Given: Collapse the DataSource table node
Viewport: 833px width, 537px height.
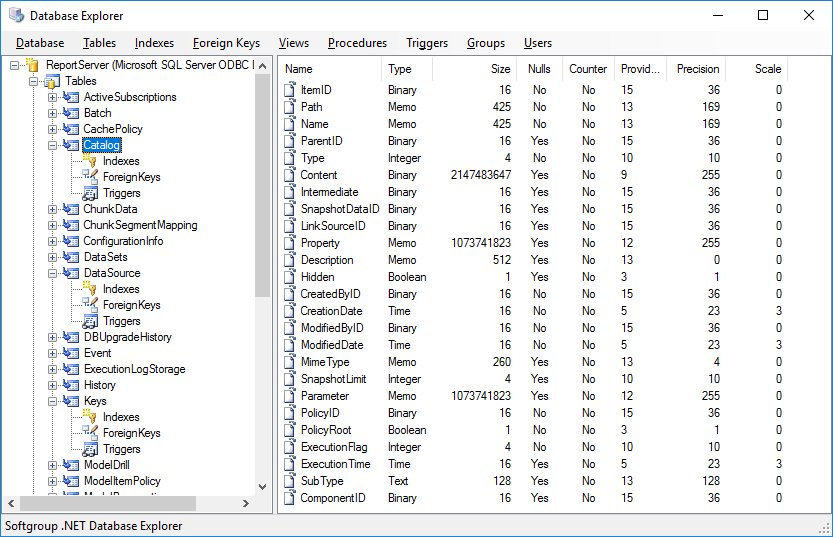Looking at the screenshot, I should click(x=52, y=273).
